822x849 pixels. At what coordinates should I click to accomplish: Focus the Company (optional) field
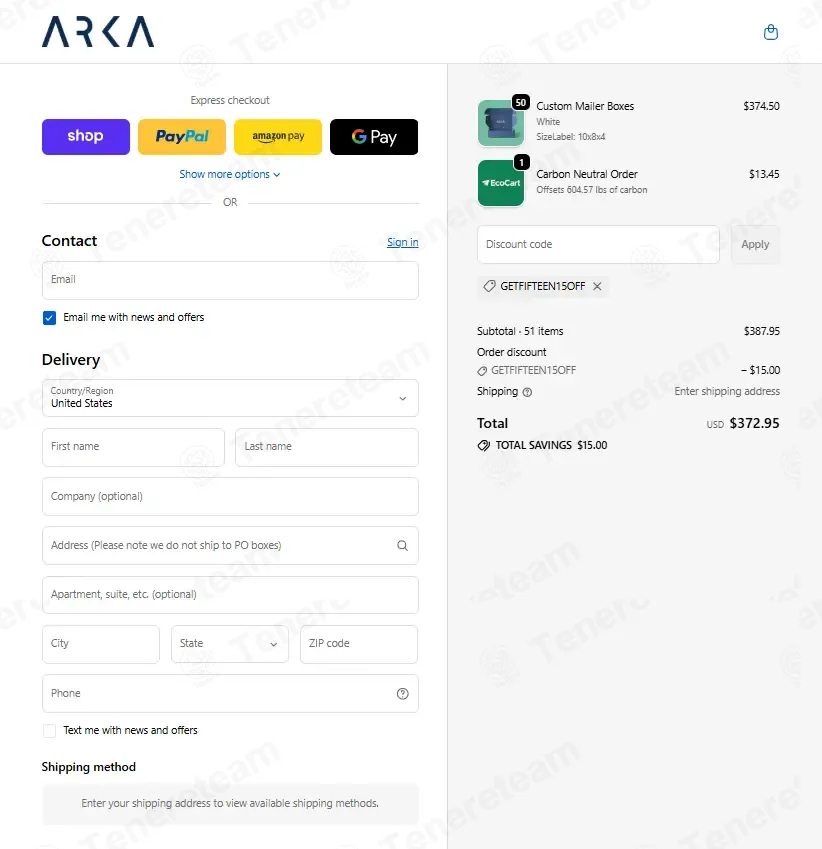230,497
